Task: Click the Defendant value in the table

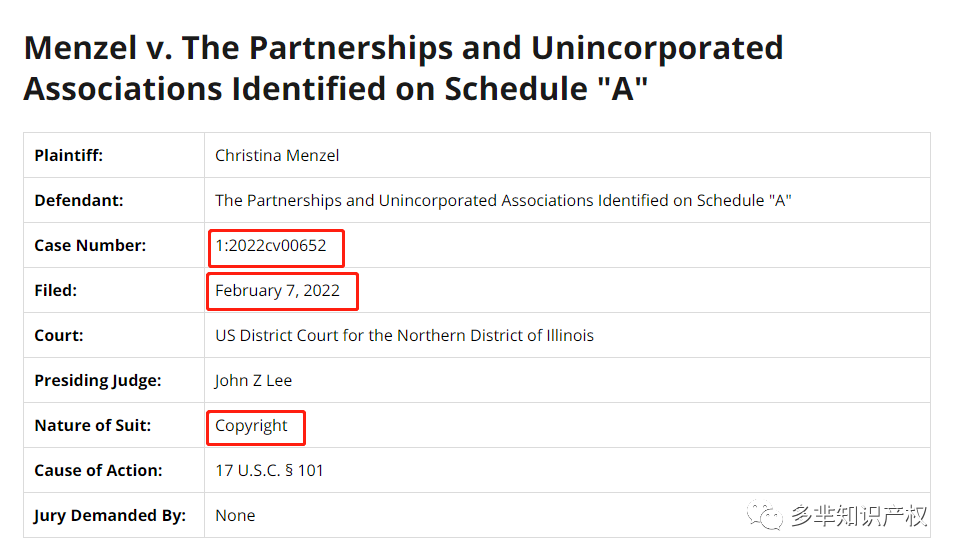Action: (x=503, y=200)
